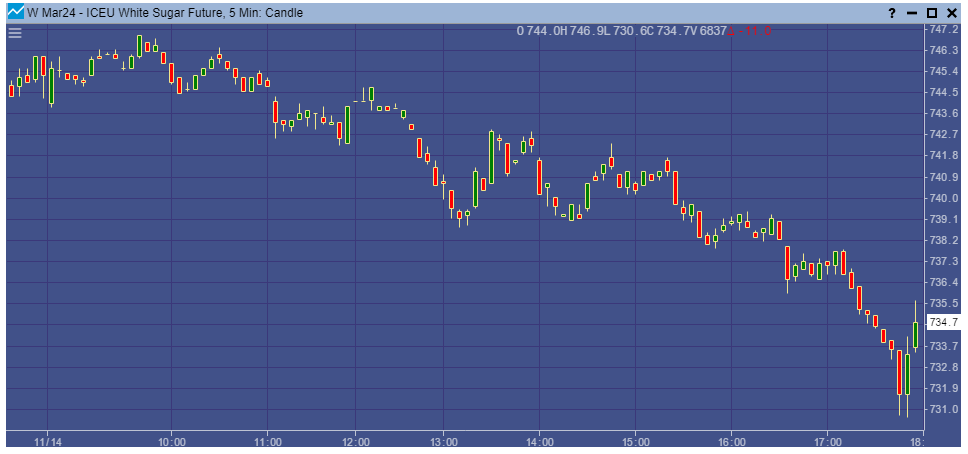Image resolution: width=968 pixels, height=454 pixels.
Task: Select the final green candle near 18:00
Action: coord(916,335)
